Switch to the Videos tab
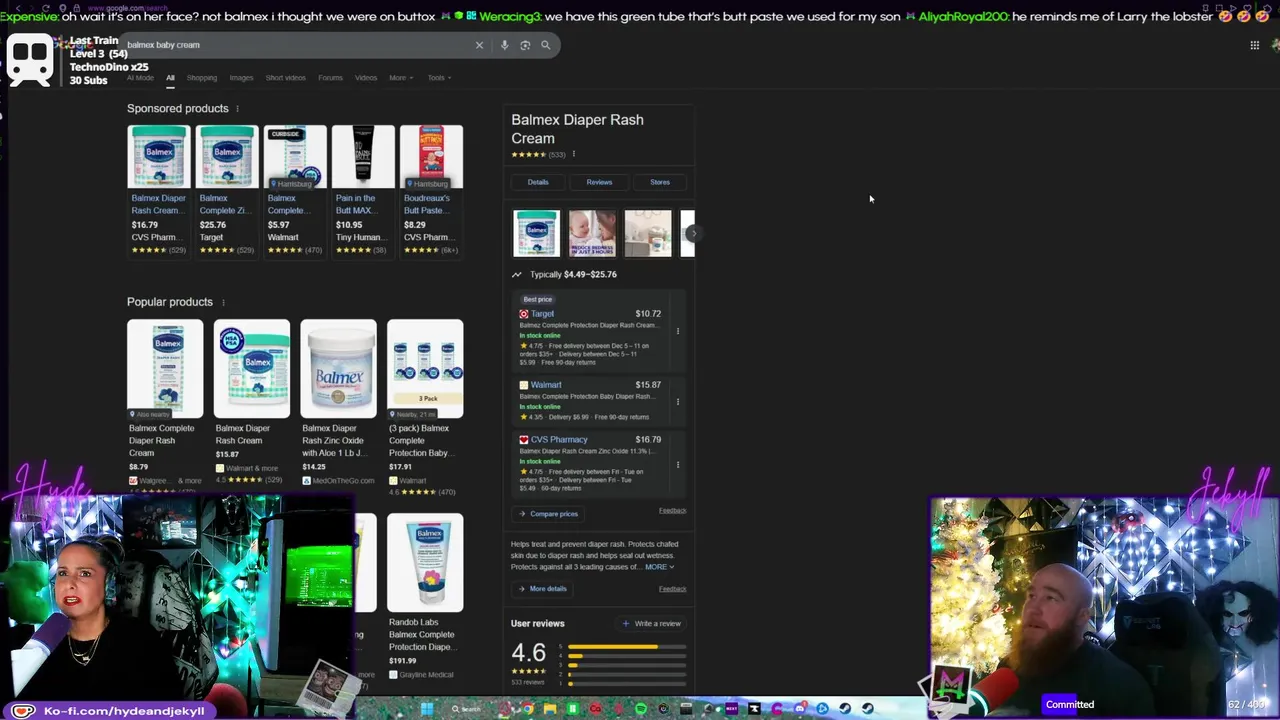 [366, 78]
